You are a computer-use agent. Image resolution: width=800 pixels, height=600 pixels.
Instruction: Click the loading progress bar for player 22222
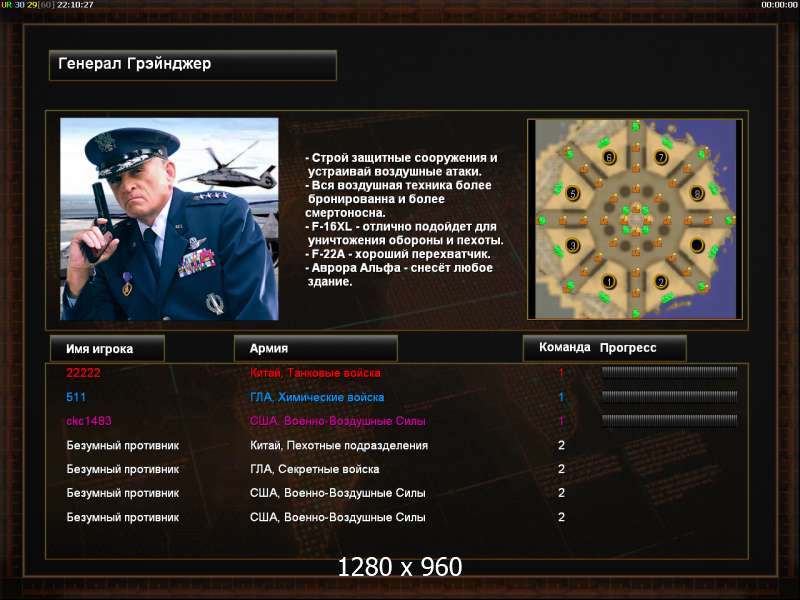click(669, 372)
